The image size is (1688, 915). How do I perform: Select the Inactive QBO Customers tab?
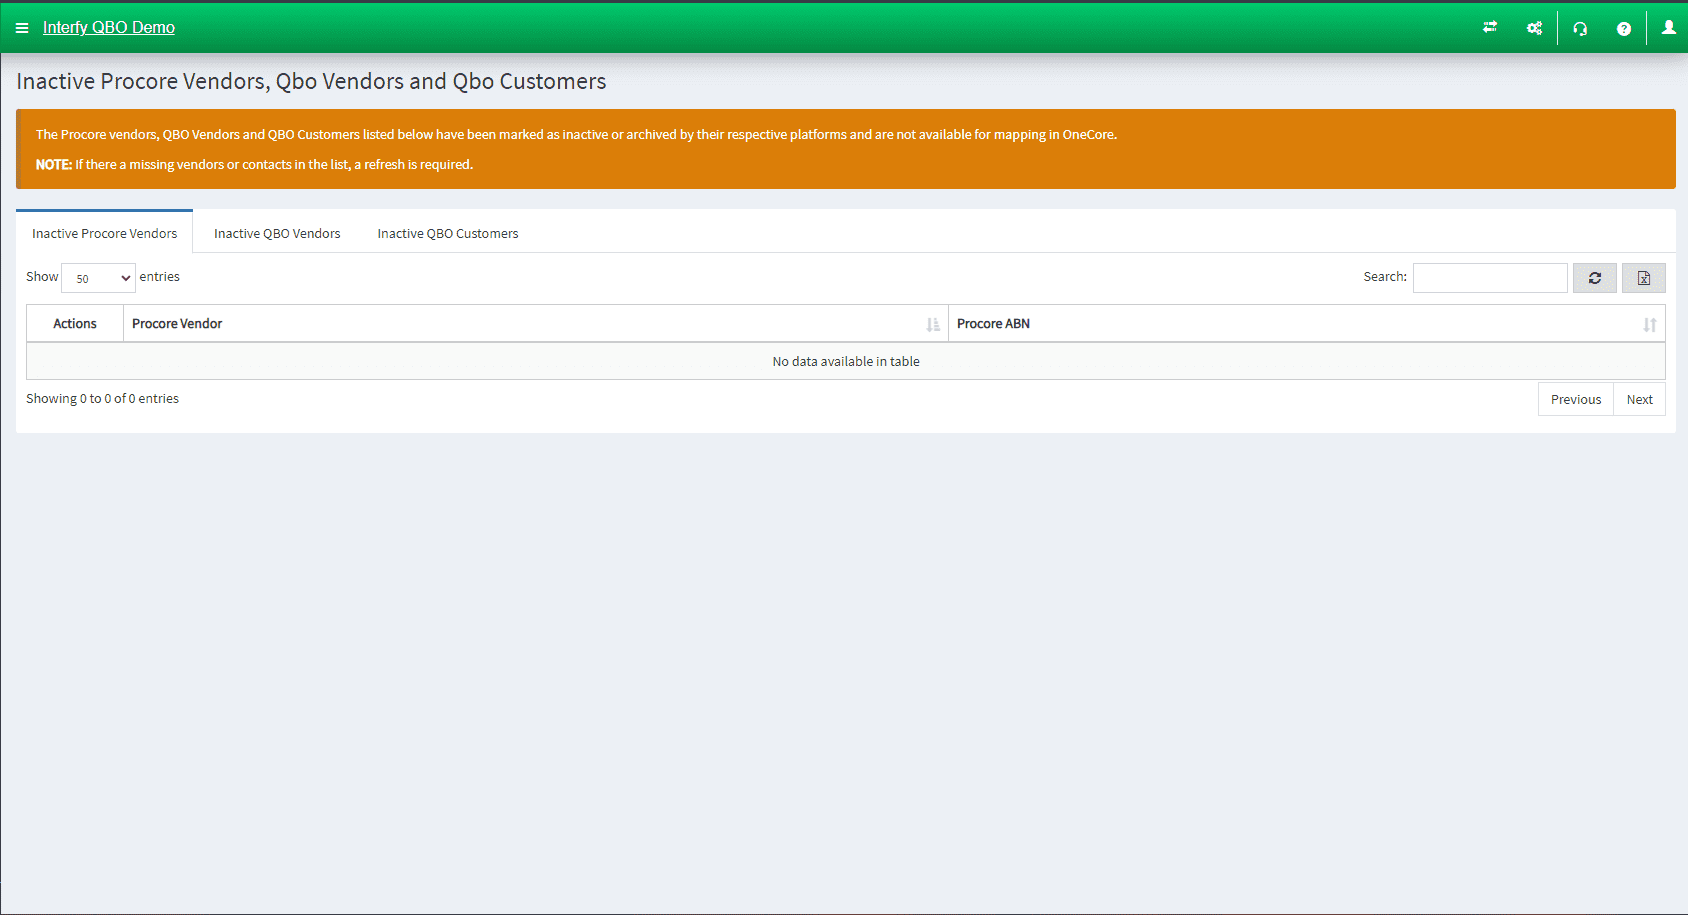pyautogui.click(x=448, y=233)
